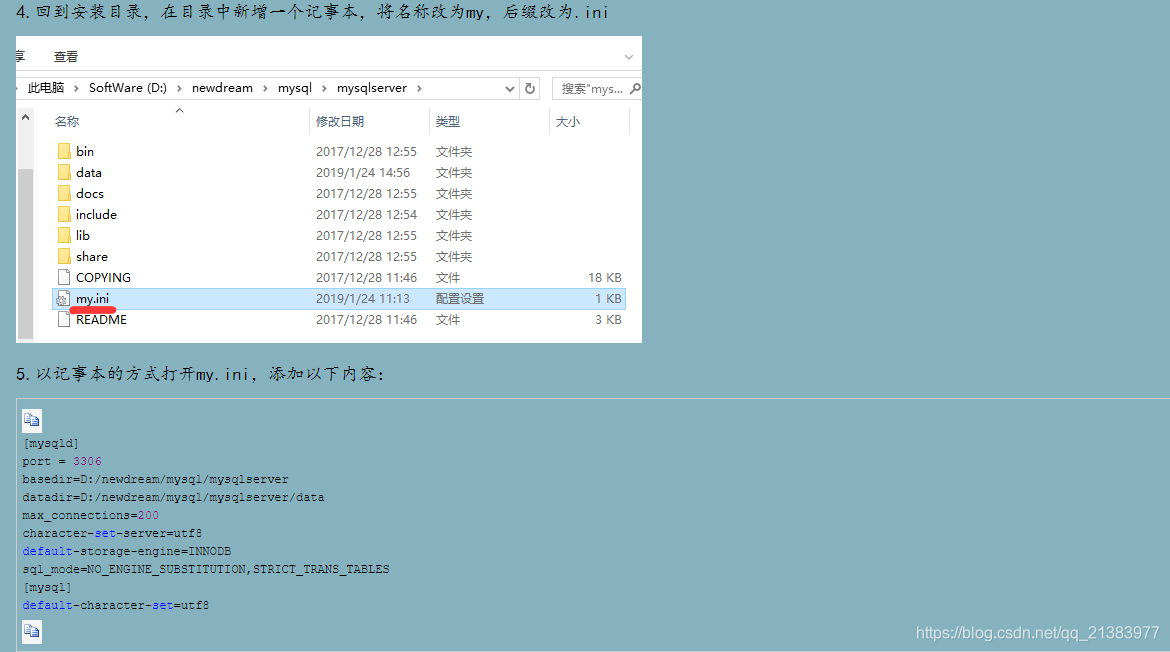
Task: Select the data folder name
Action: [89, 172]
